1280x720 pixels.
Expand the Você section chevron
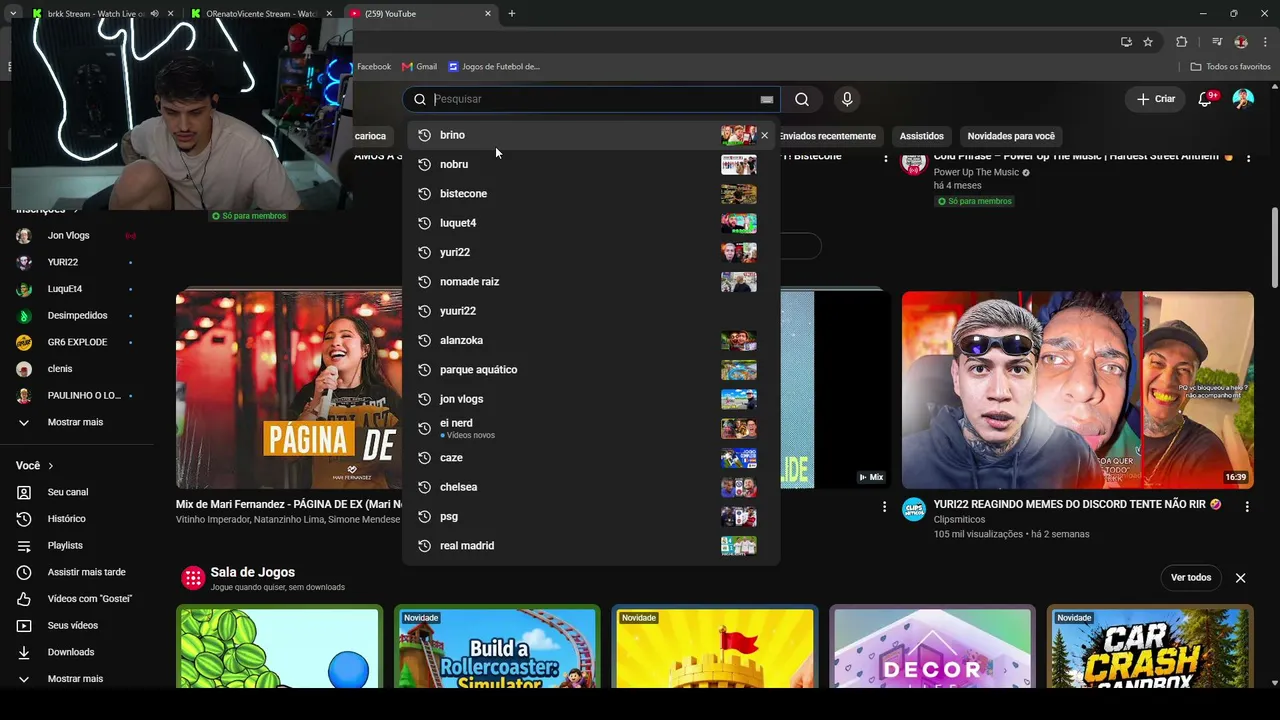tap(51, 466)
